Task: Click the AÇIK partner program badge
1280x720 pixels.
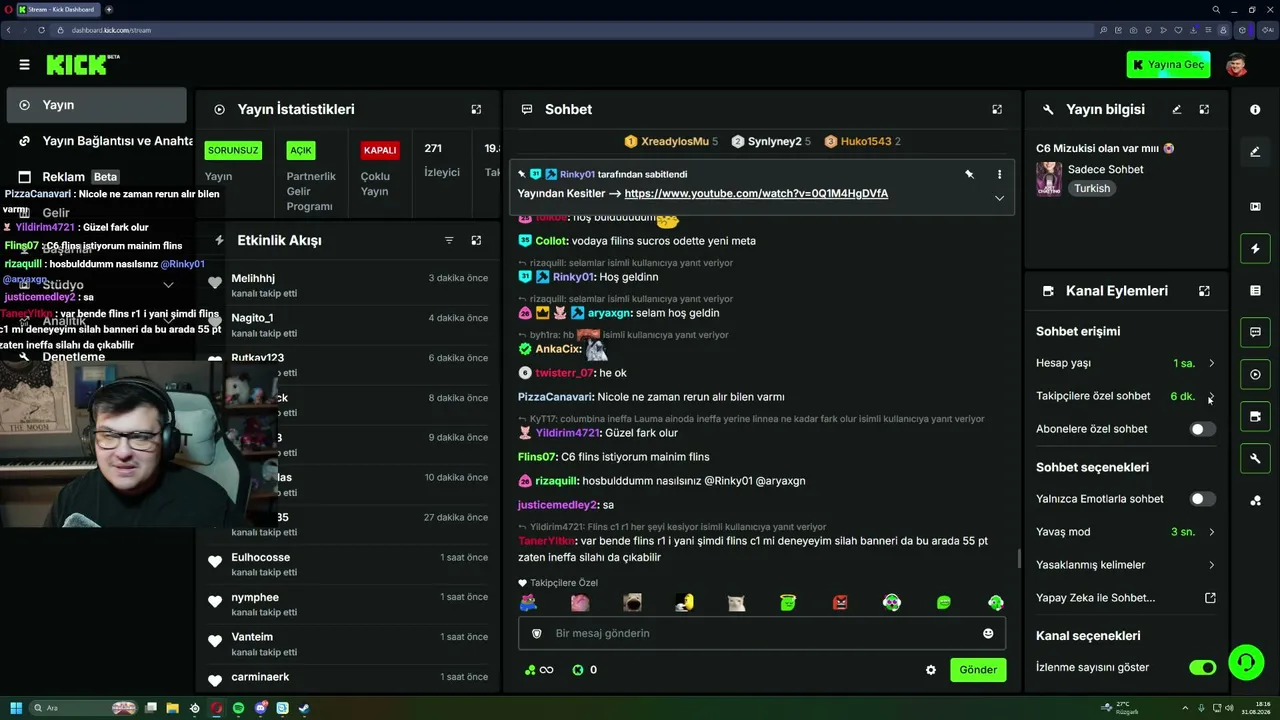Action: click(x=301, y=150)
